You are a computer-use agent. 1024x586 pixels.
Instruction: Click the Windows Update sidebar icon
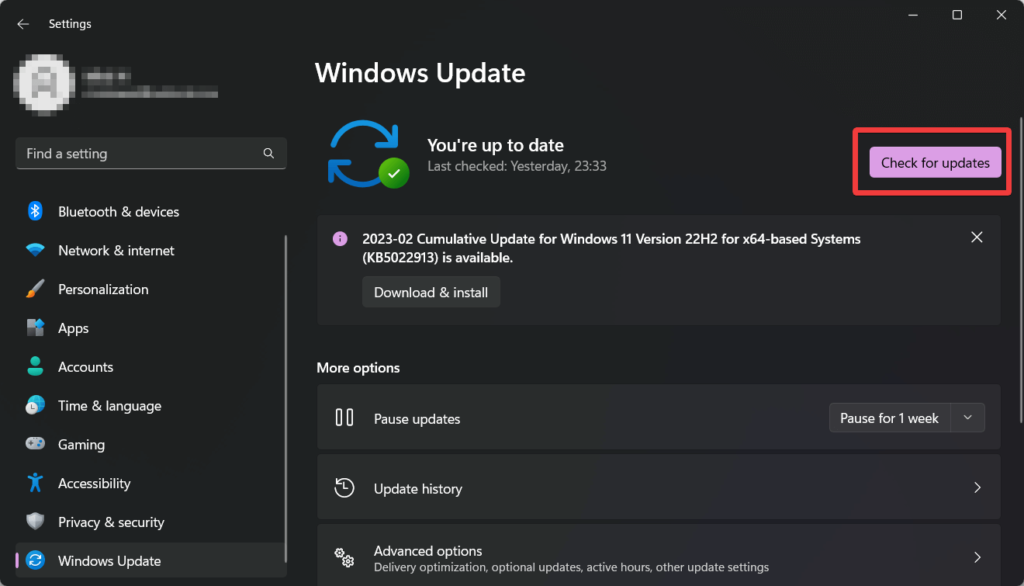35,560
